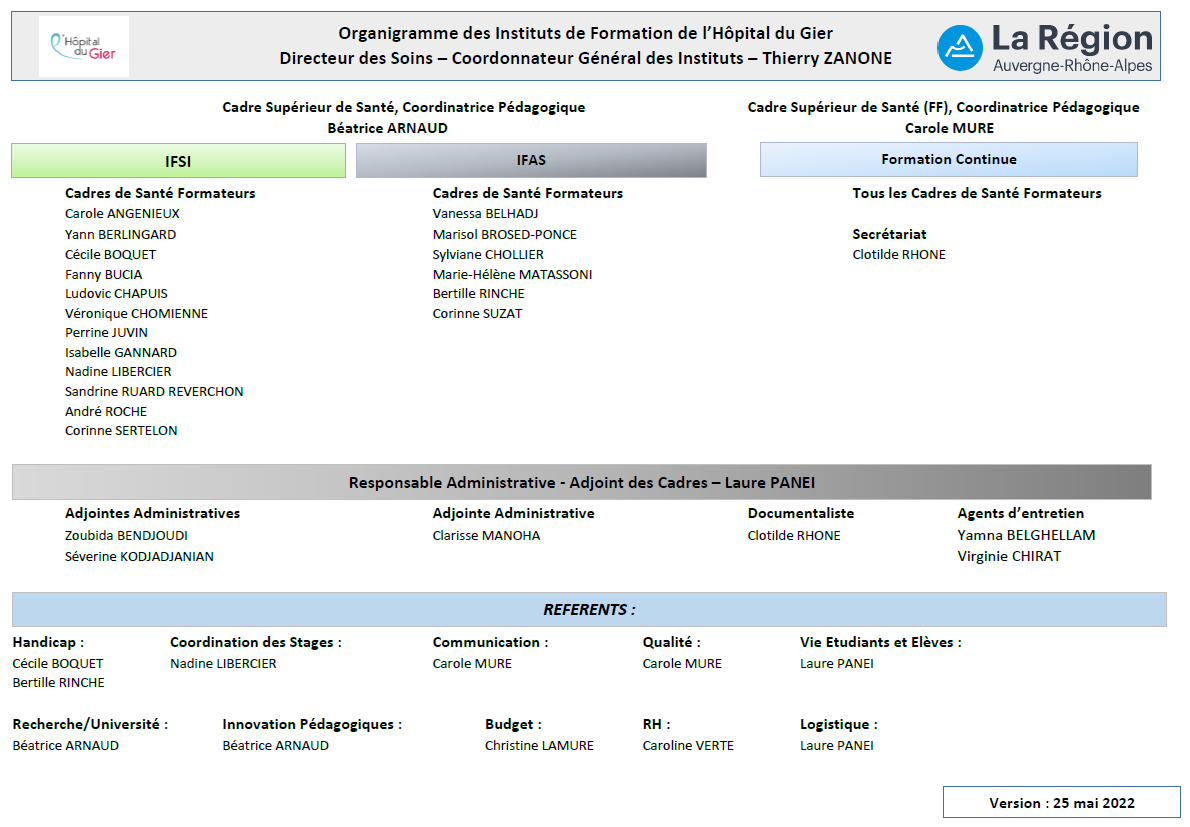Select Sandrine RUARD REVERCHON in IFSI list
Screen dimensions: 1190x827
point(154,391)
